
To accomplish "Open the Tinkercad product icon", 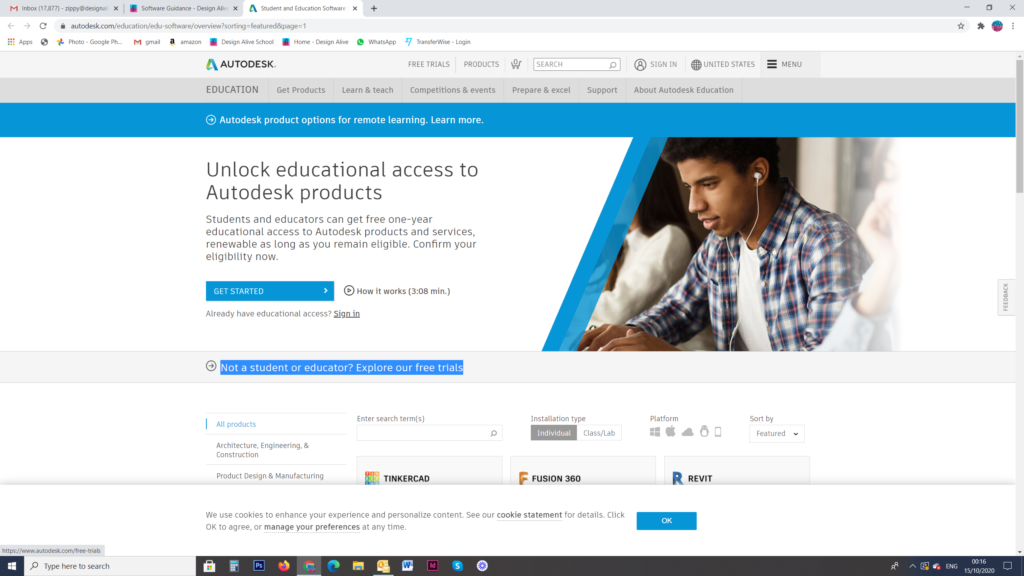I will [372, 478].
